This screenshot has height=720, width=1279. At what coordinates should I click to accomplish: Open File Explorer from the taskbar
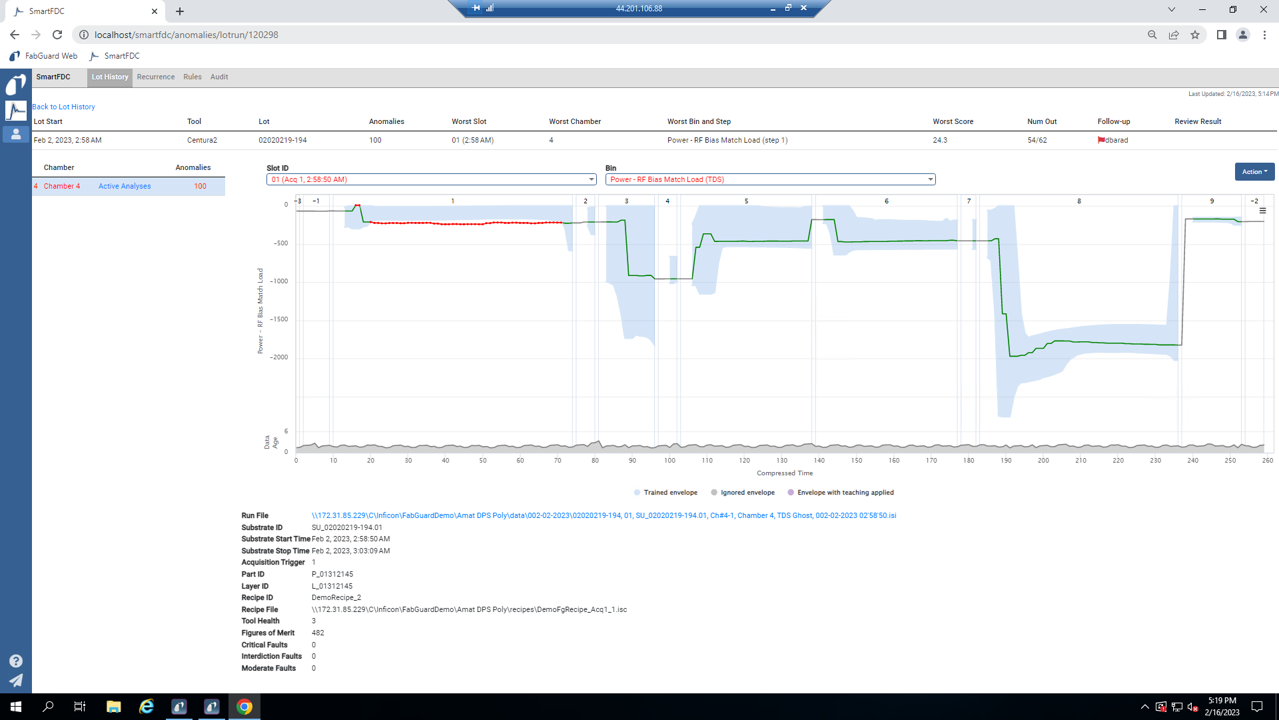coord(114,706)
